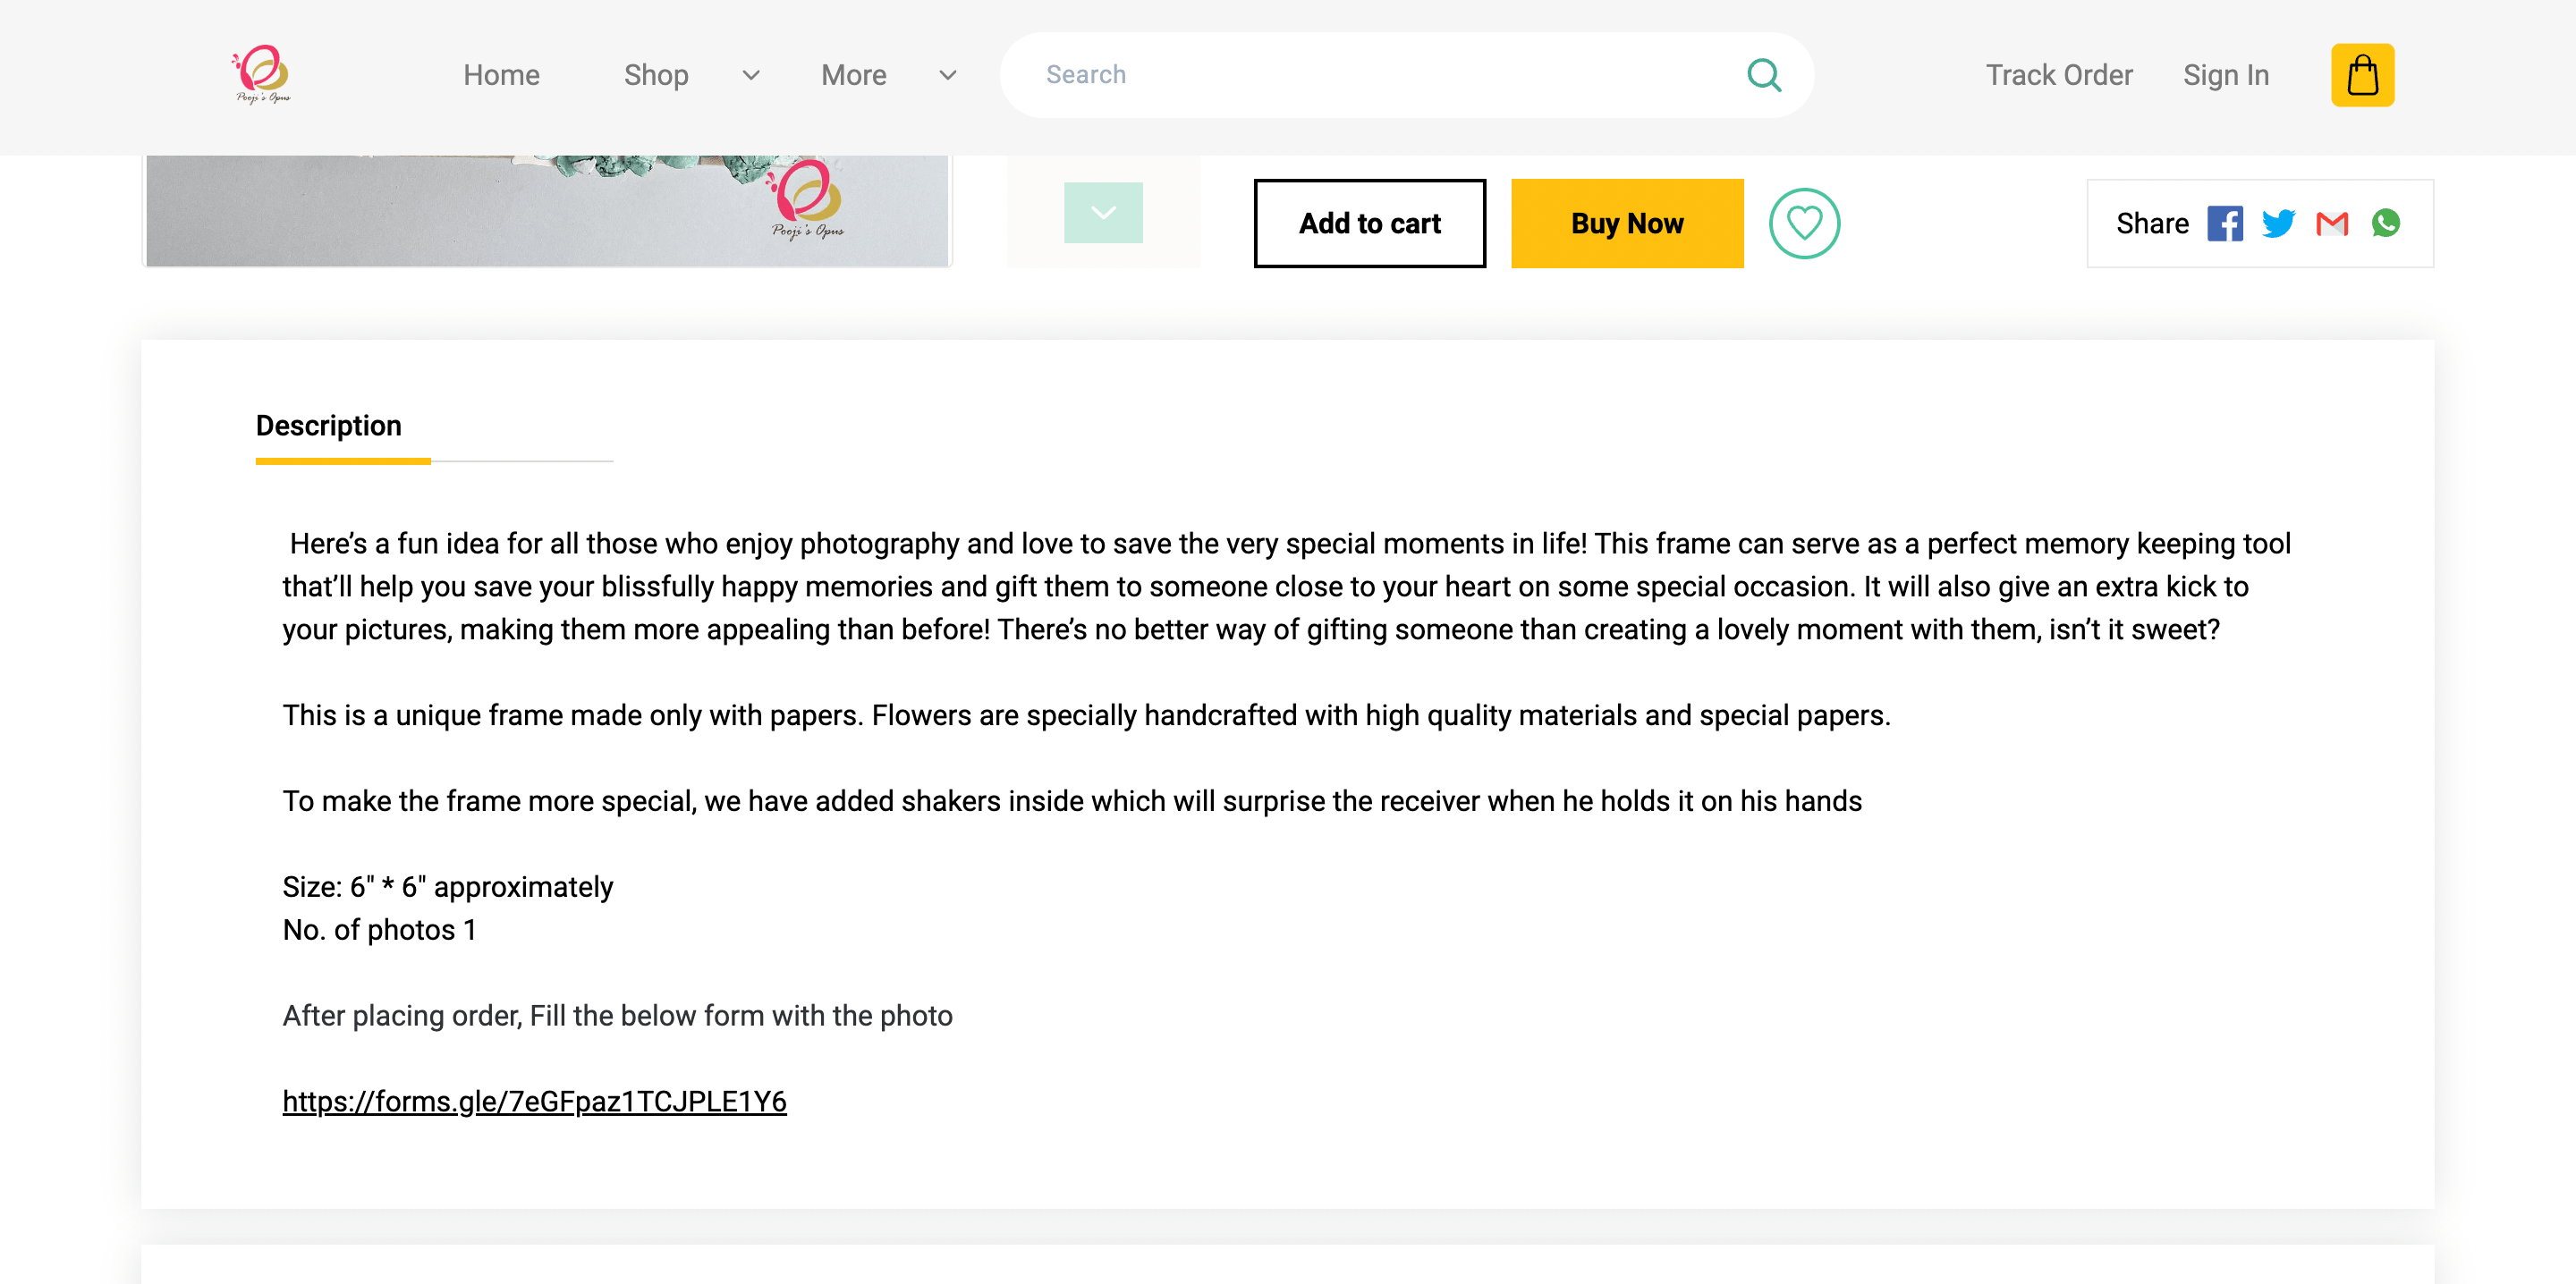This screenshot has height=1284, width=2576.
Task: Select the Description tab
Action: coord(328,426)
